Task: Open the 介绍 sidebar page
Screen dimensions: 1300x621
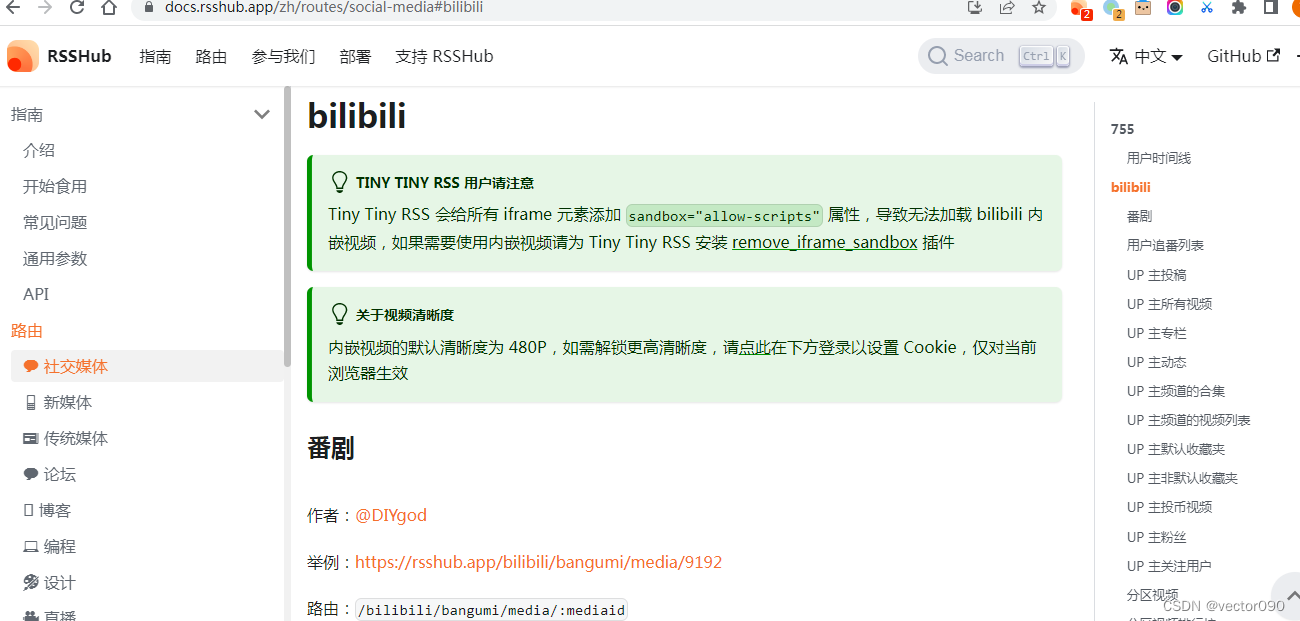Action: (x=39, y=150)
